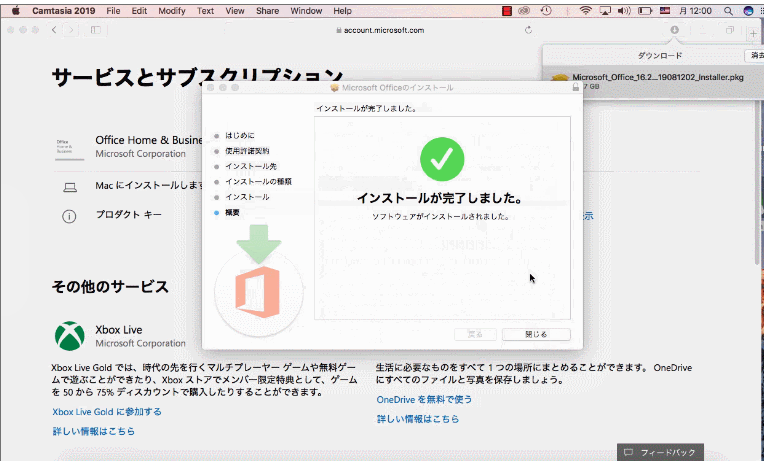Click the green checkmark success icon
This screenshot has width=764, height=461.
[442, 159]
